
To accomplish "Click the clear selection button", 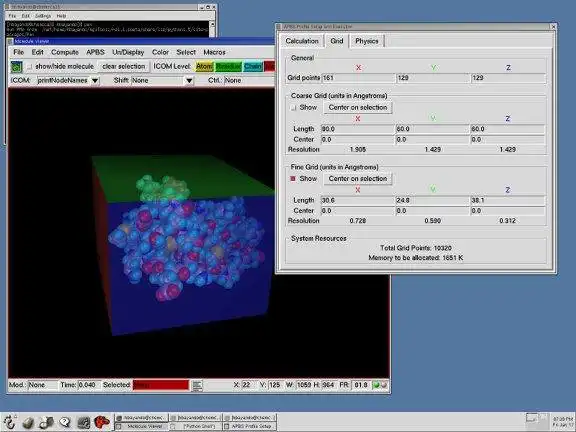I will click(124, 66).
